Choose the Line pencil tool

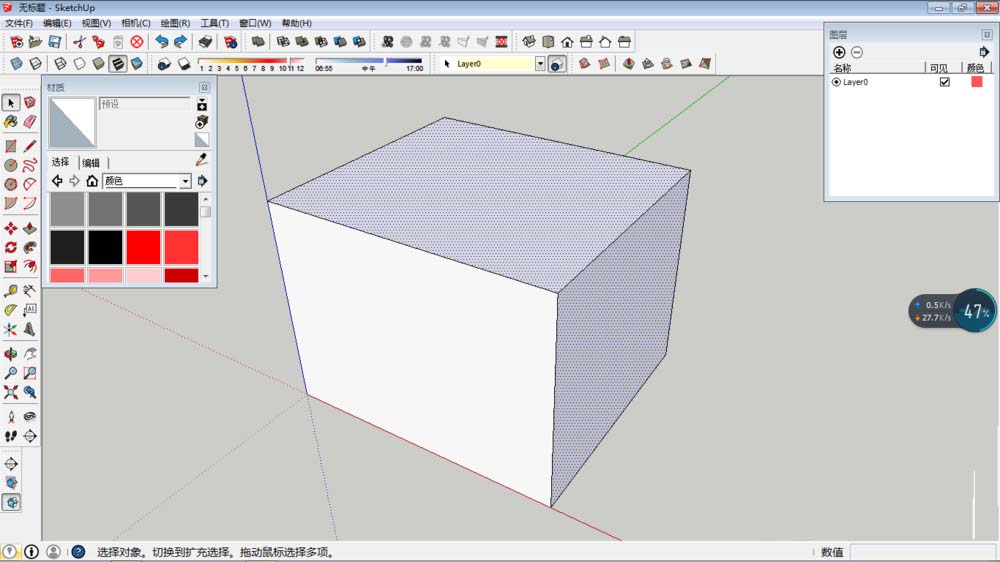[30, 146]
